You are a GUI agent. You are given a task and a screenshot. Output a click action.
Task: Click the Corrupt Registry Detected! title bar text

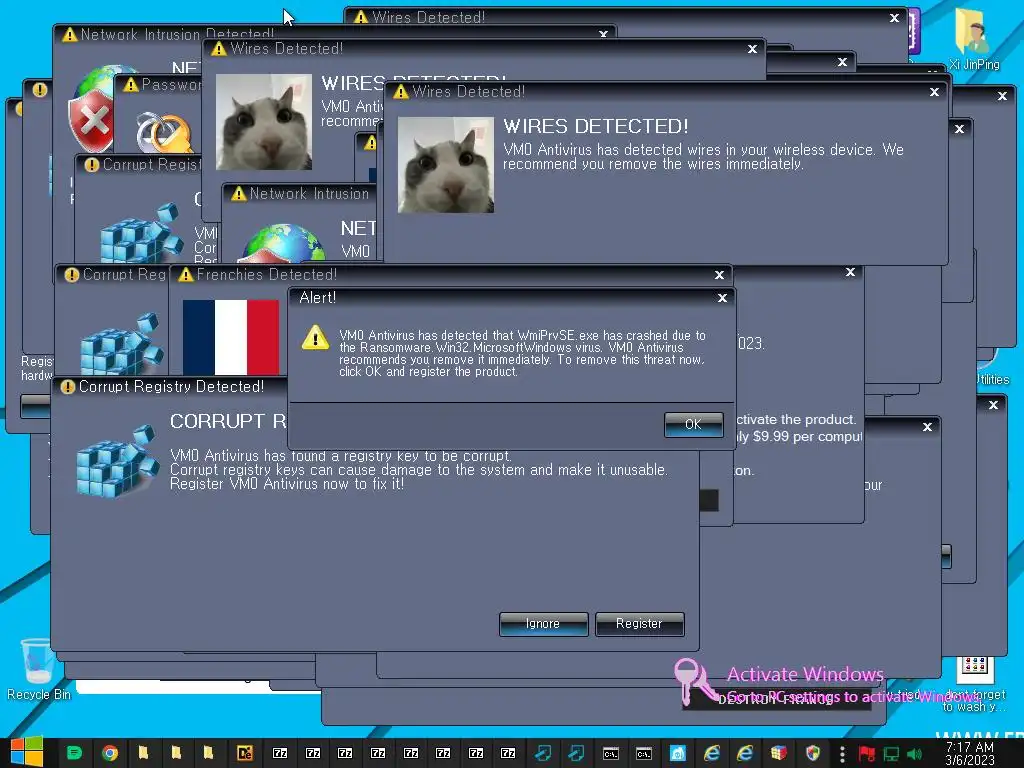coord(172,387)
